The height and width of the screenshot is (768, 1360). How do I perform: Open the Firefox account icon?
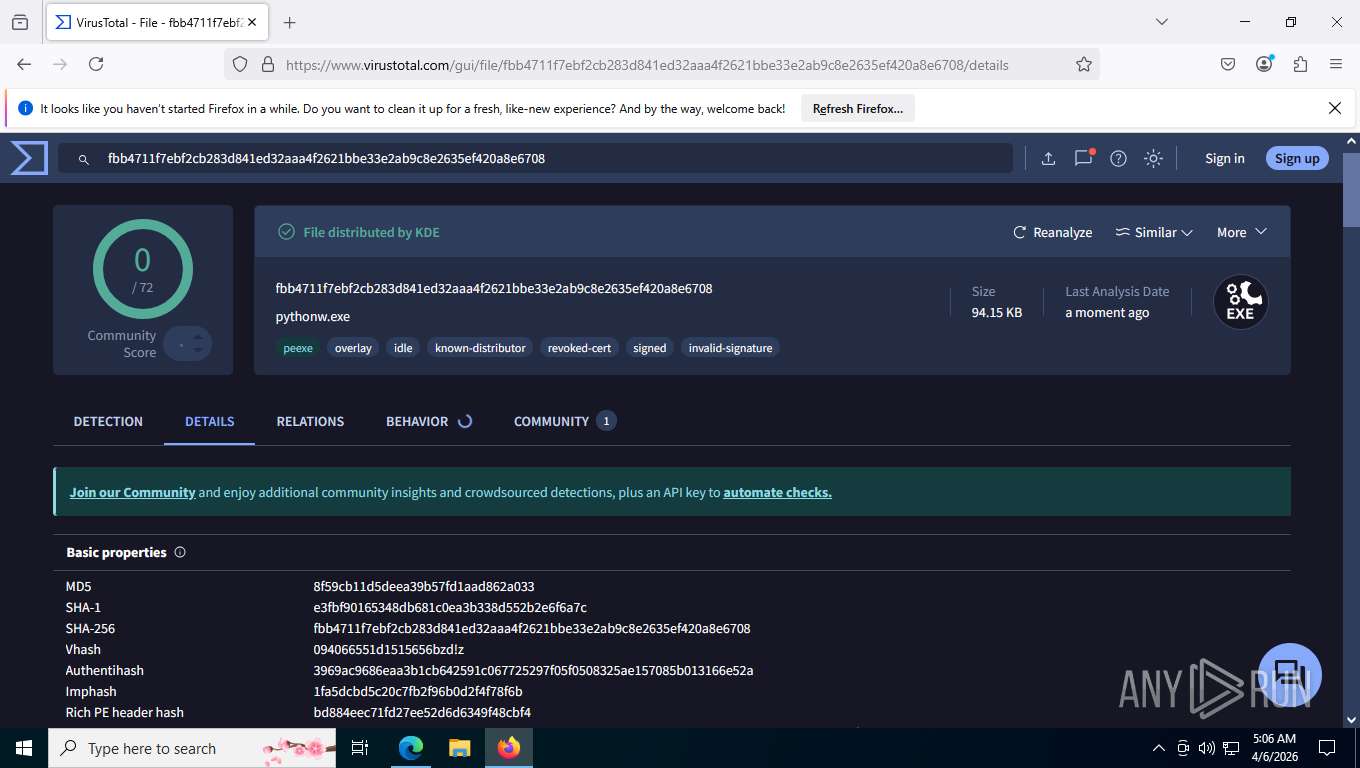point(1265,63)
